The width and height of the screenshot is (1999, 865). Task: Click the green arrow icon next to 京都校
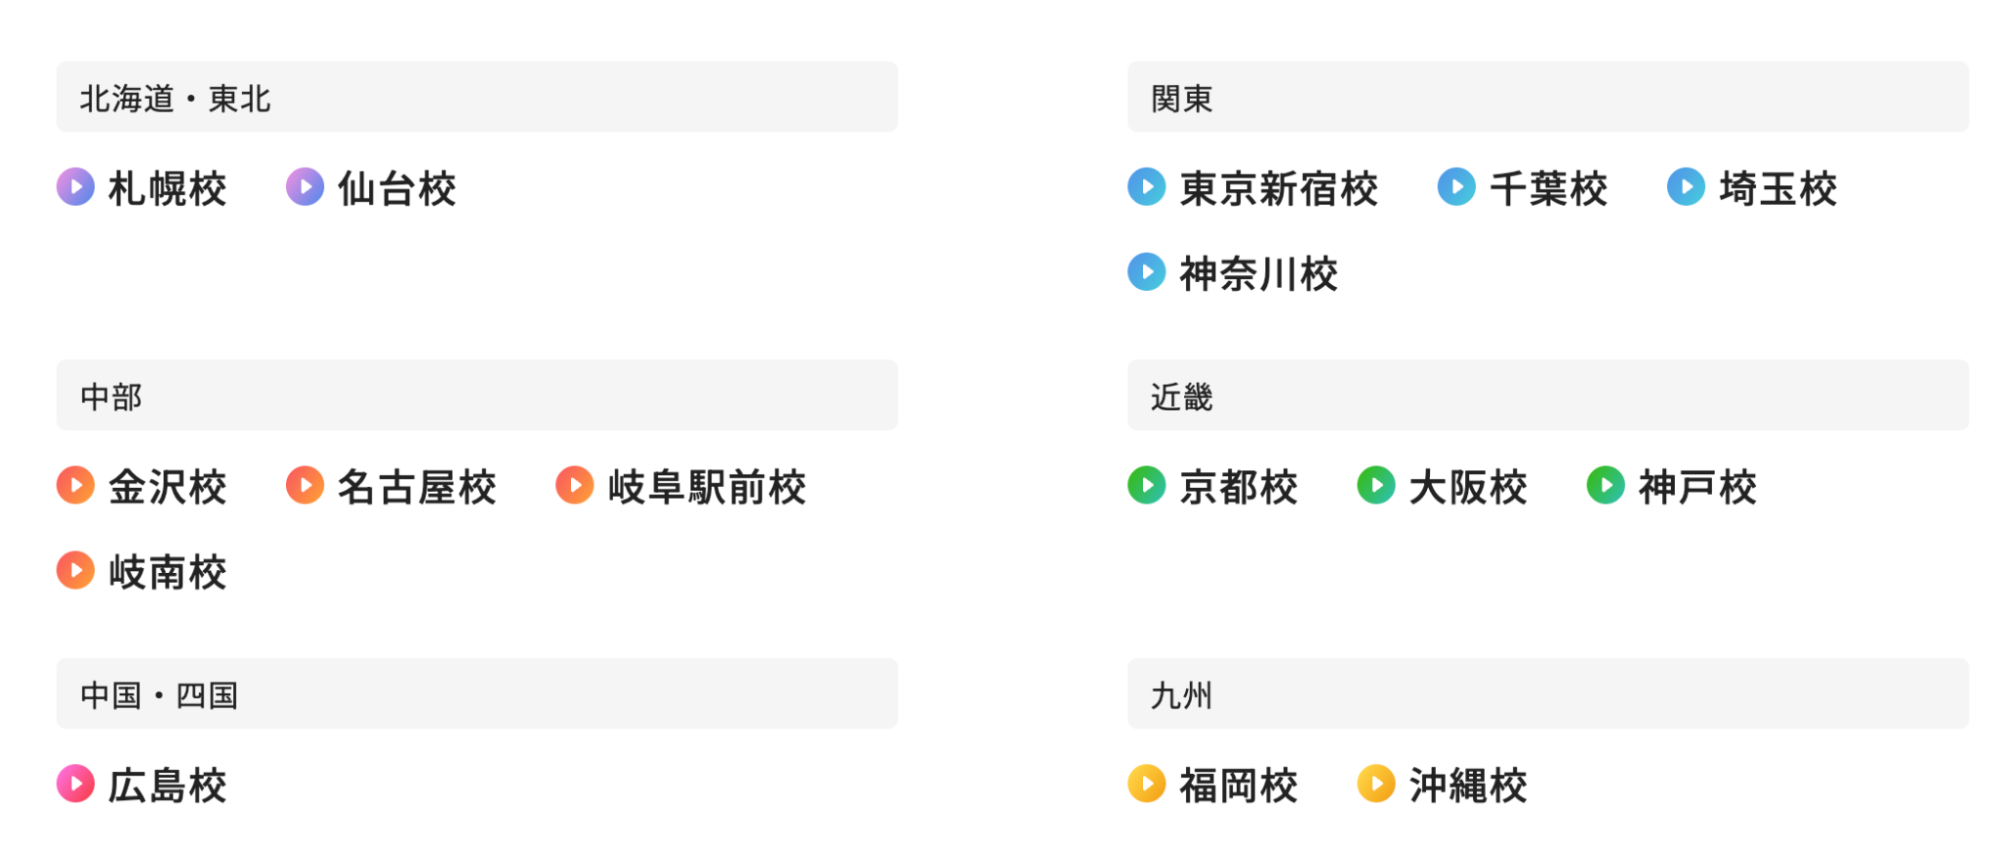(1146, 487)
